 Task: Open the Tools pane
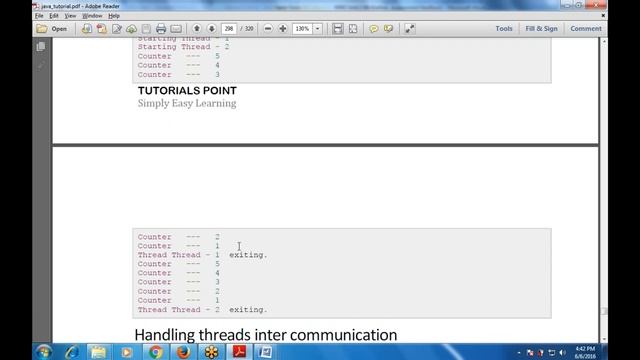(x=504, y=29)
